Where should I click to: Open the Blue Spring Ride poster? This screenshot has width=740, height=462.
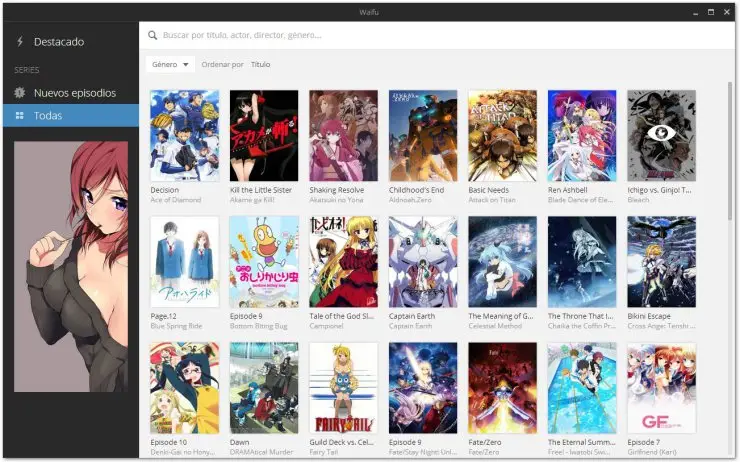click(x=185, y=262)
